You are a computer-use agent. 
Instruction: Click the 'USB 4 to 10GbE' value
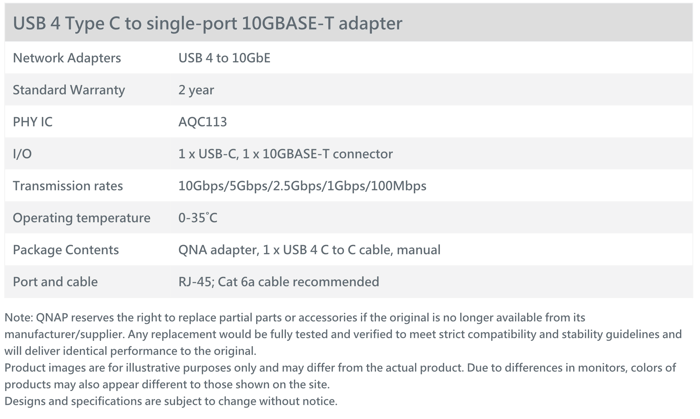point(224,58)
